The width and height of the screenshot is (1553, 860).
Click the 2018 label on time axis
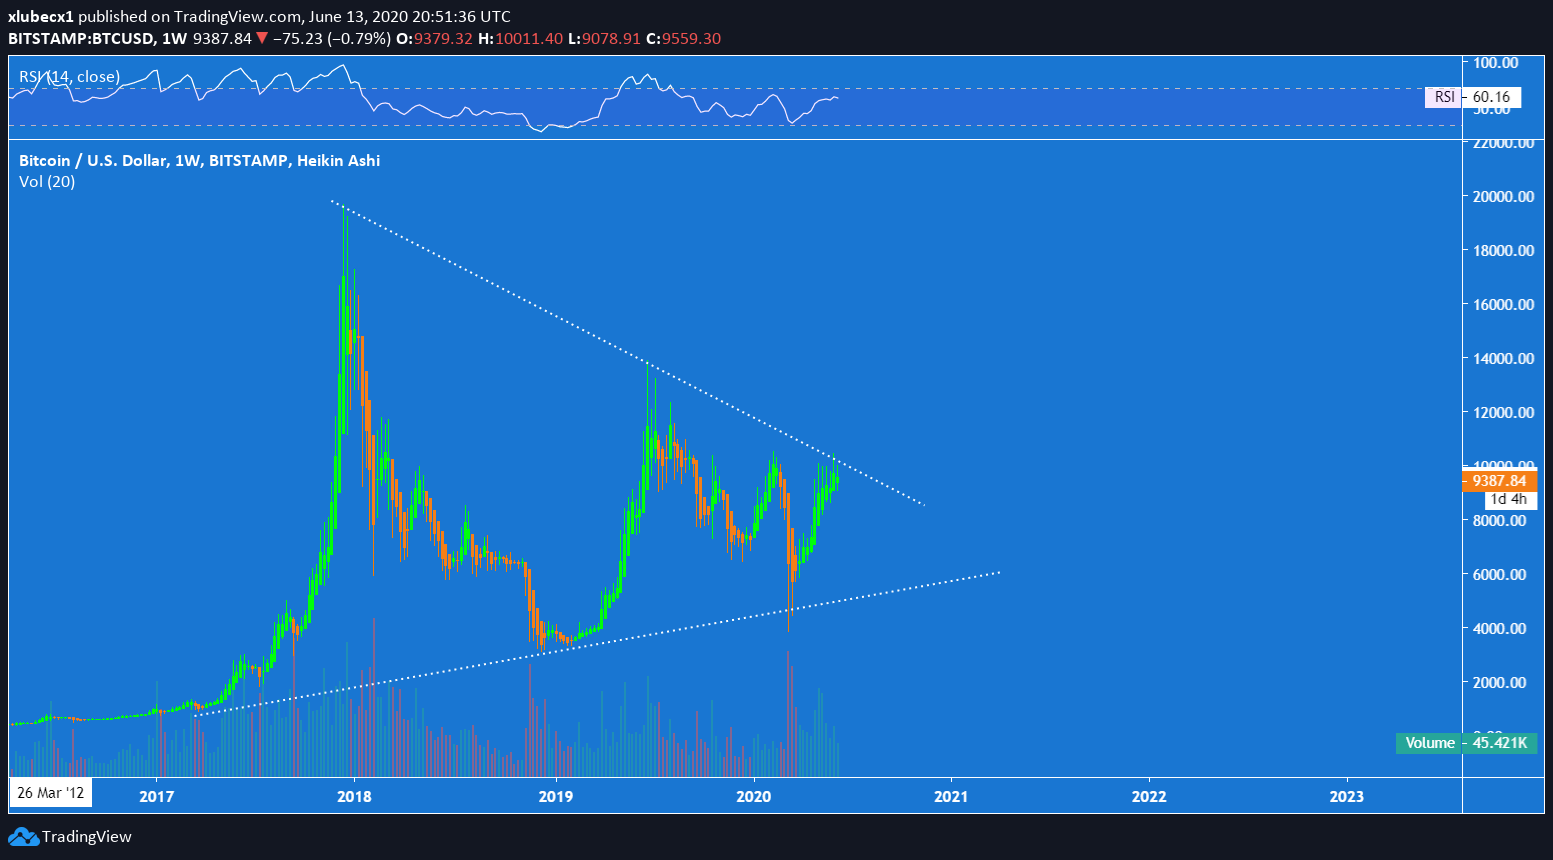[354, 796]
